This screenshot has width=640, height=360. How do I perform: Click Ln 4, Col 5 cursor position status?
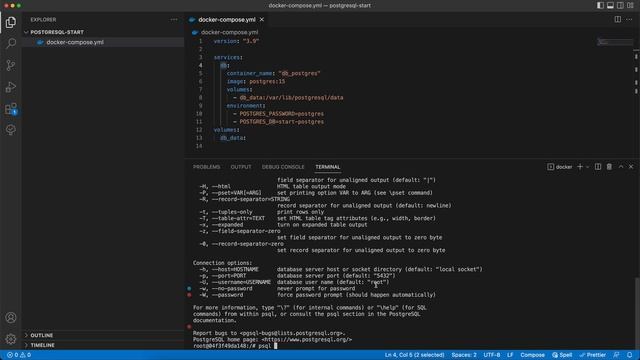pos(414,355)
